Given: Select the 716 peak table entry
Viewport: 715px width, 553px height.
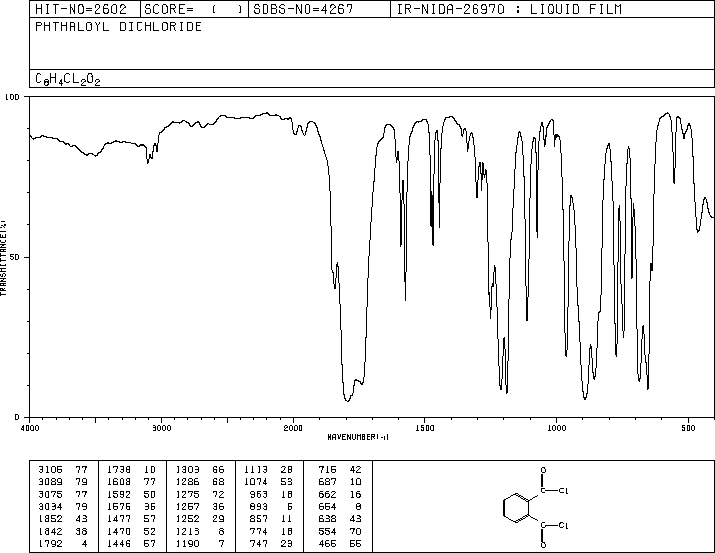Looking at the screenshot, I should [340, 469].
